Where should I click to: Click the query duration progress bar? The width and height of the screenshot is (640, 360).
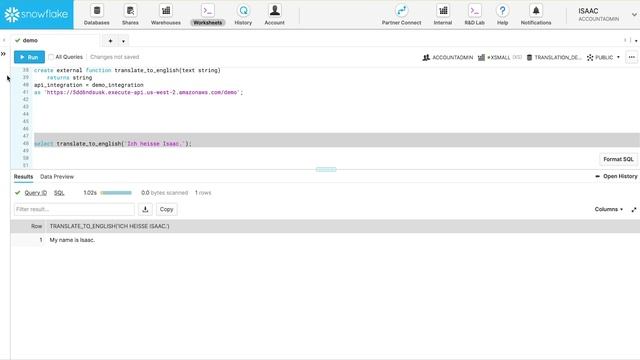[x=116, y=193]
